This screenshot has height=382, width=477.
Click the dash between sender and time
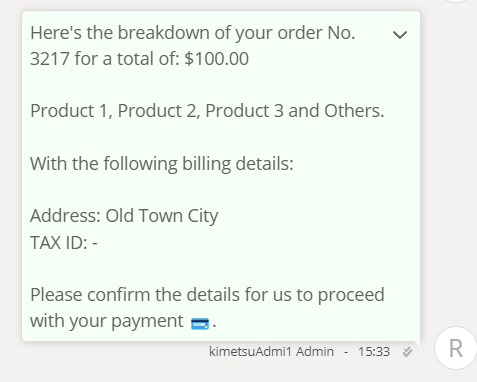[346, 352]
